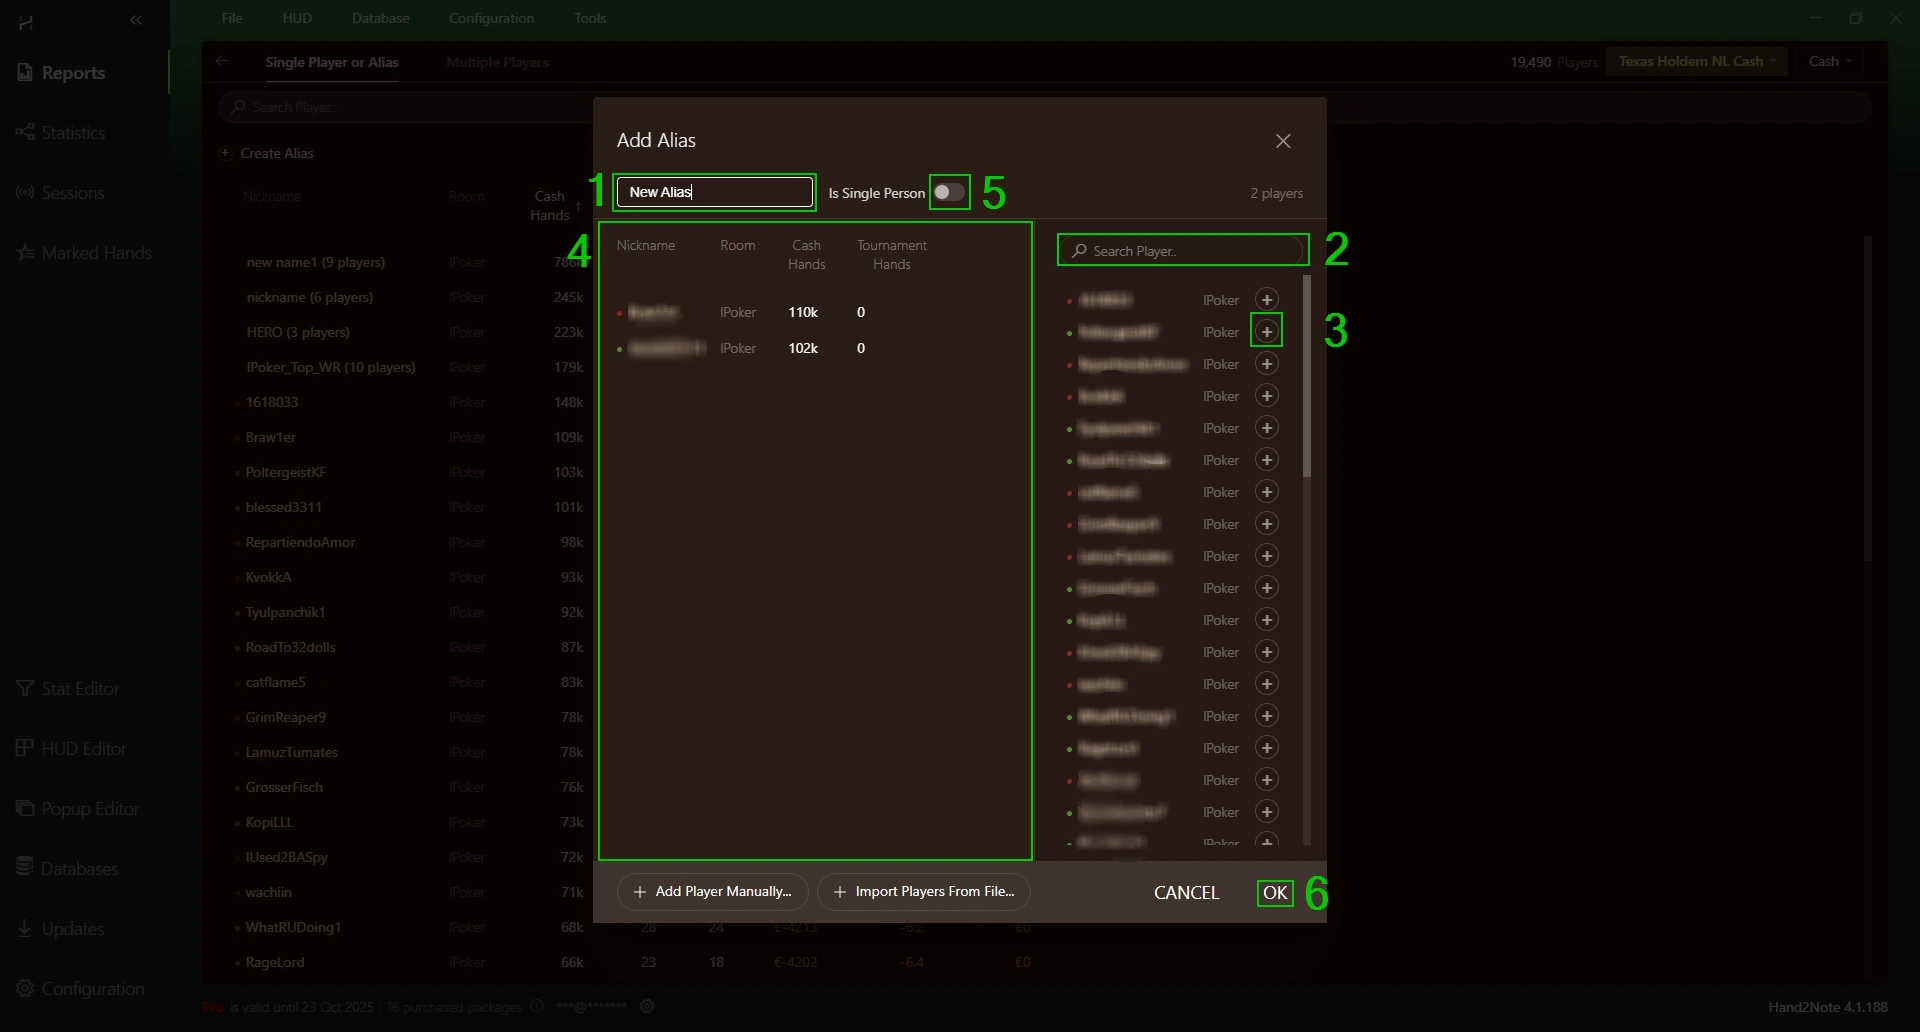
Task: Open the Marked Hands section
Action: point(96,253)
